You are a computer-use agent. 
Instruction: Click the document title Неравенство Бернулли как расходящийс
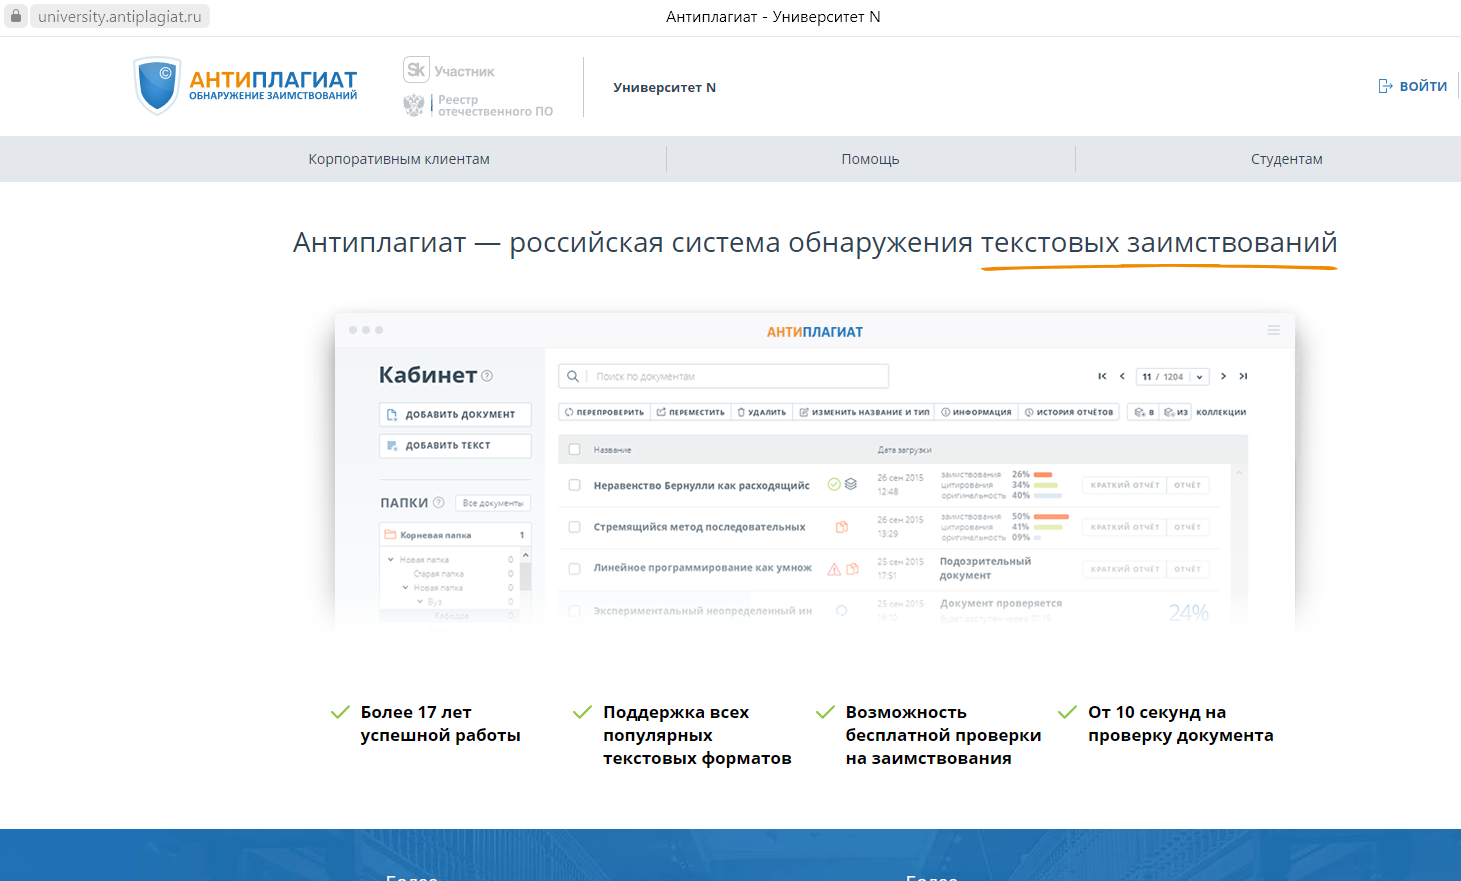pos(702,485)
